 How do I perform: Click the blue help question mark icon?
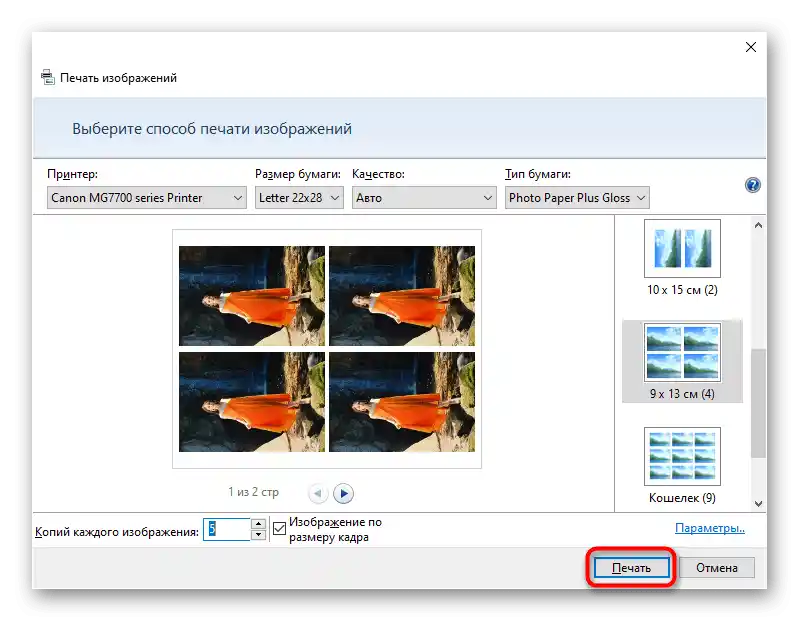tap(753, 185)
